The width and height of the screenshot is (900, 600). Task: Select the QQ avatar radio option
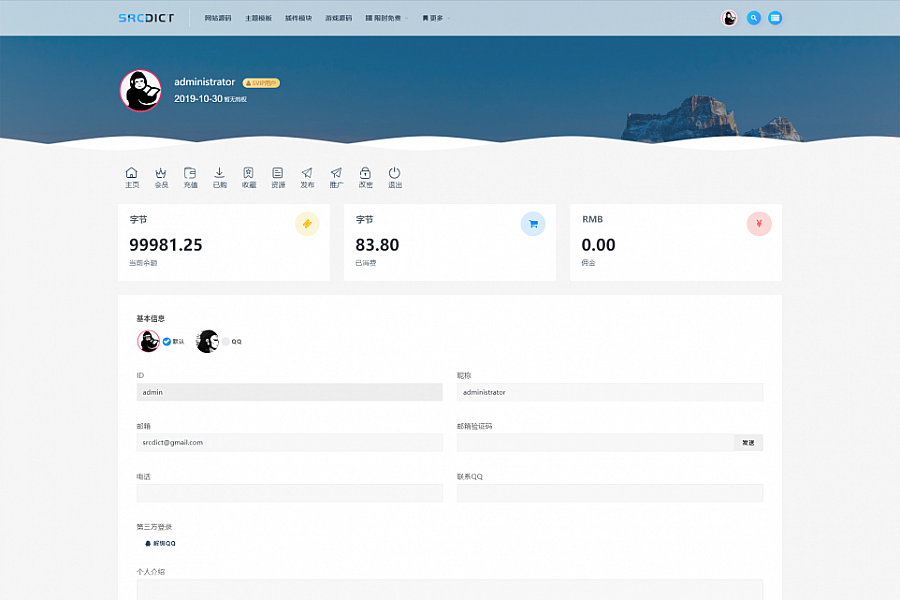pos(226,341)
